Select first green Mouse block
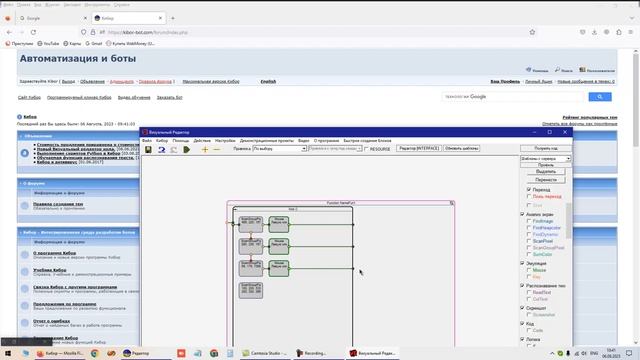This screenshot has width=640, height=360. point(279,224)
